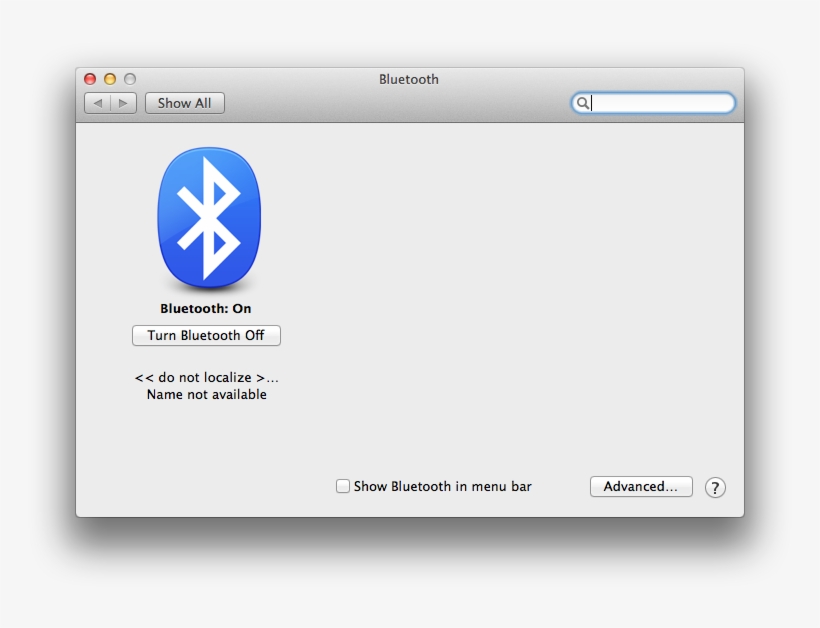This screenshot has width=820, height=628.
Task: Click the forward navigation arrow
Action: 122,102
